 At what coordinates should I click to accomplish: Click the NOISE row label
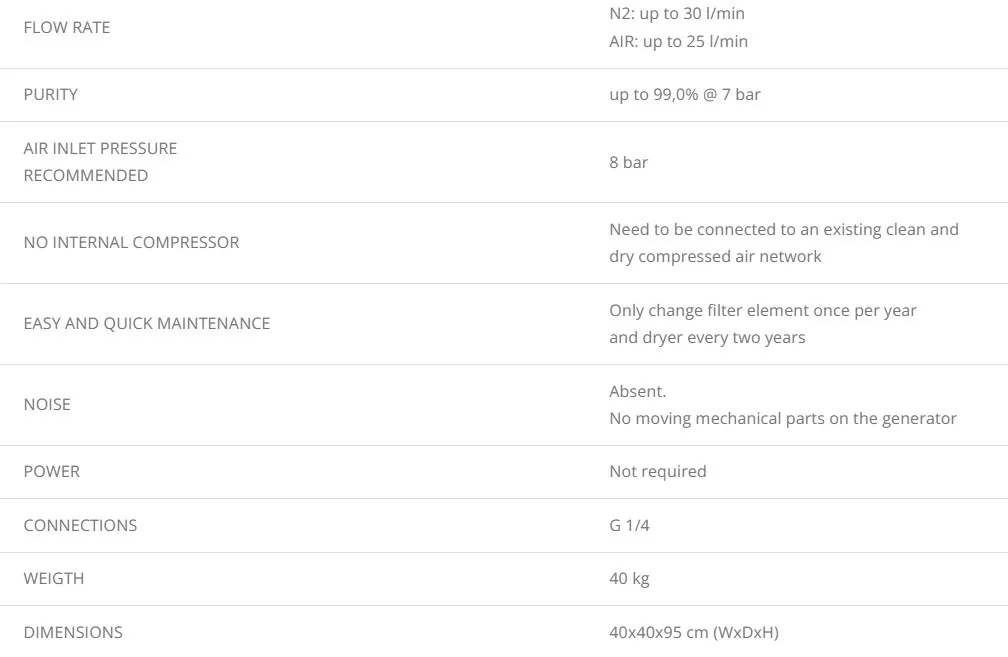click(47, 404)
